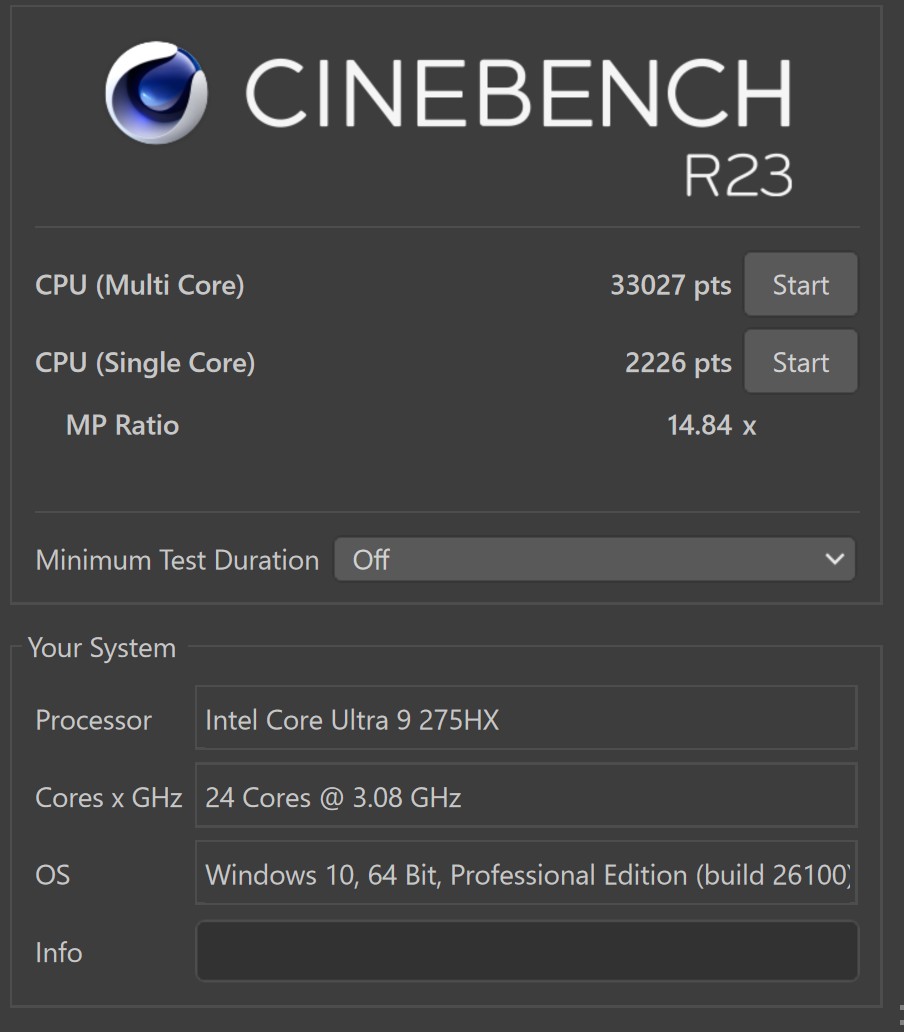Open the Minimum Test Duration dropdown
904x1032 pixels.
click(x=594, y=560)
